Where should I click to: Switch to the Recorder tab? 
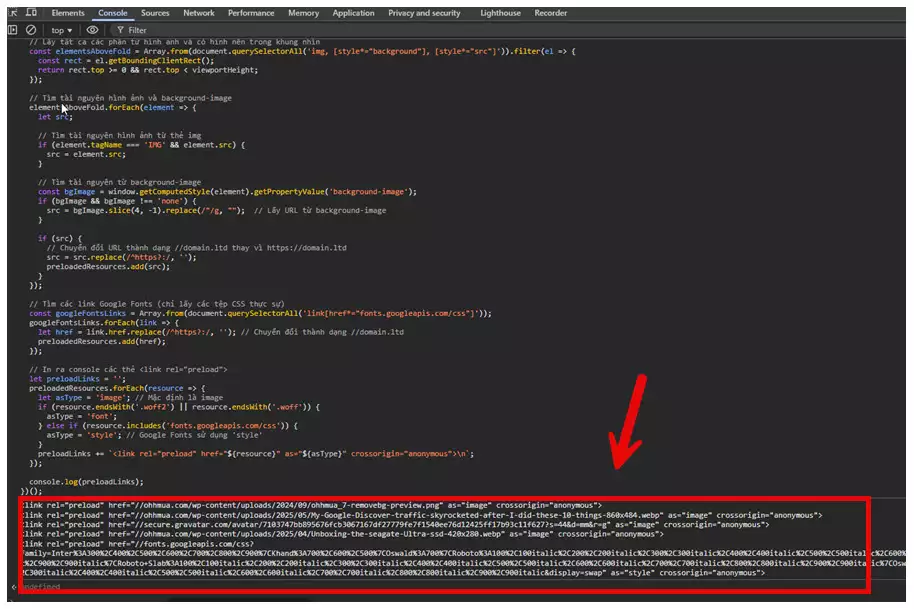pos(550,13)
